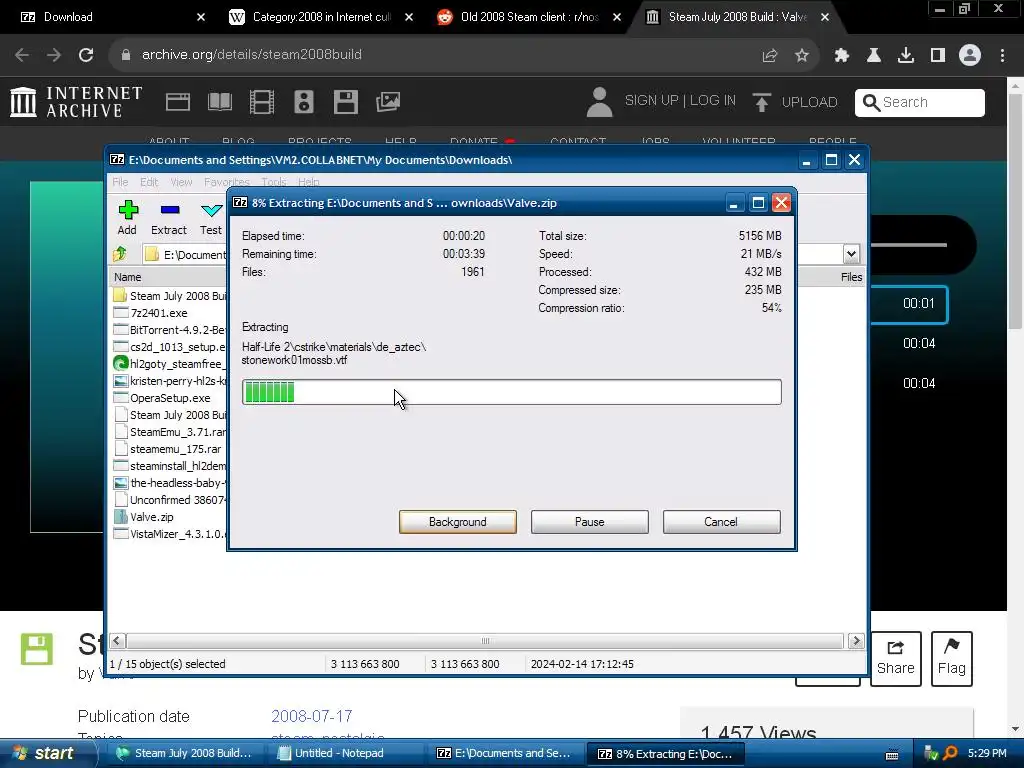Image resolution: width=1024 pixels, height=768 pixels.
Task: Go back in Chrome browser
Action: (x=22, y=55)
